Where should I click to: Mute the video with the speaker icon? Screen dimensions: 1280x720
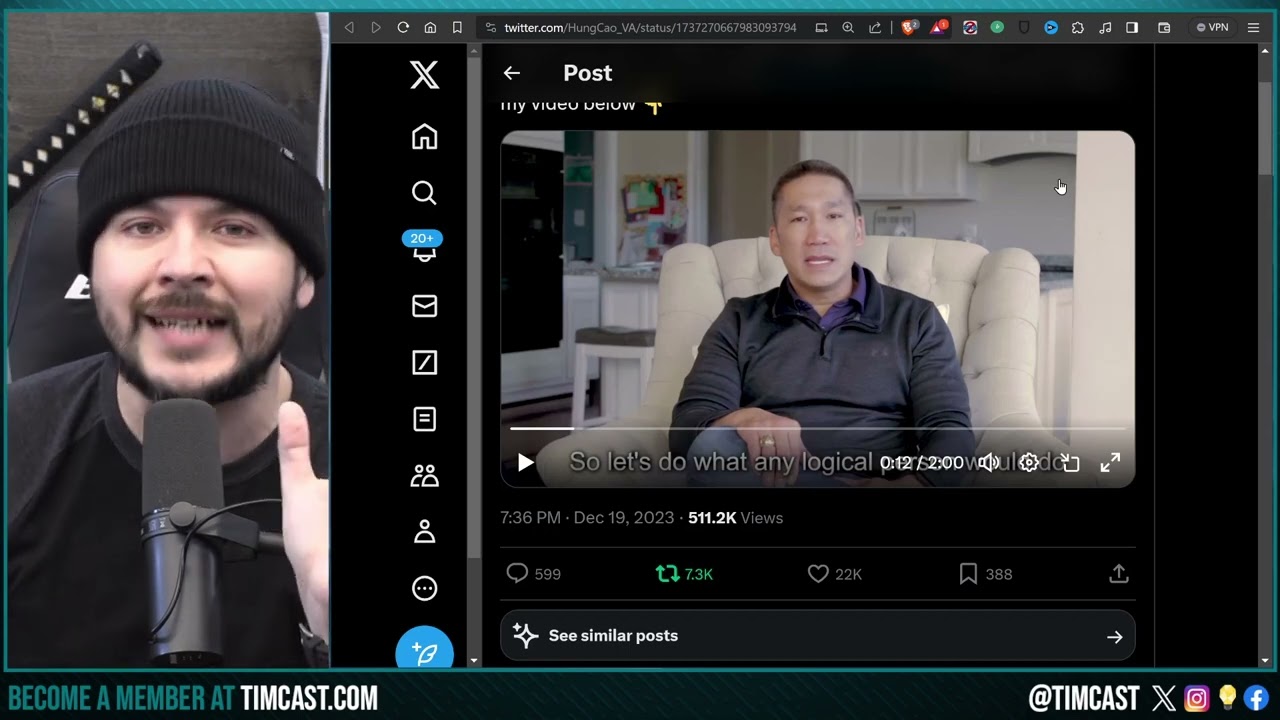988,462
